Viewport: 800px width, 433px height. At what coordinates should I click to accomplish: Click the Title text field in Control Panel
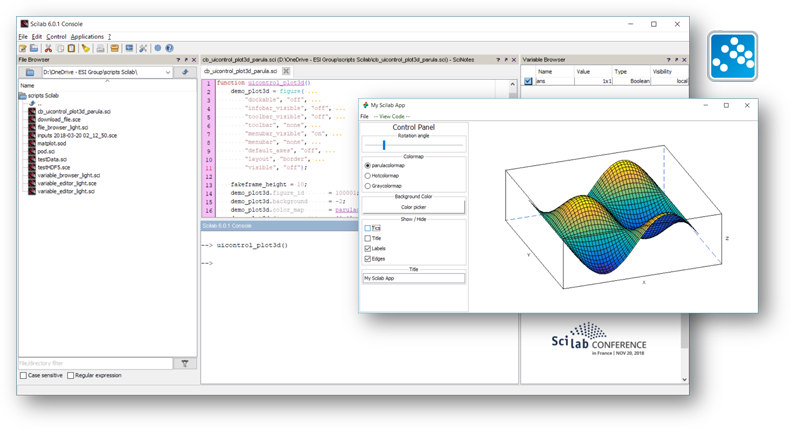[413, 278]
